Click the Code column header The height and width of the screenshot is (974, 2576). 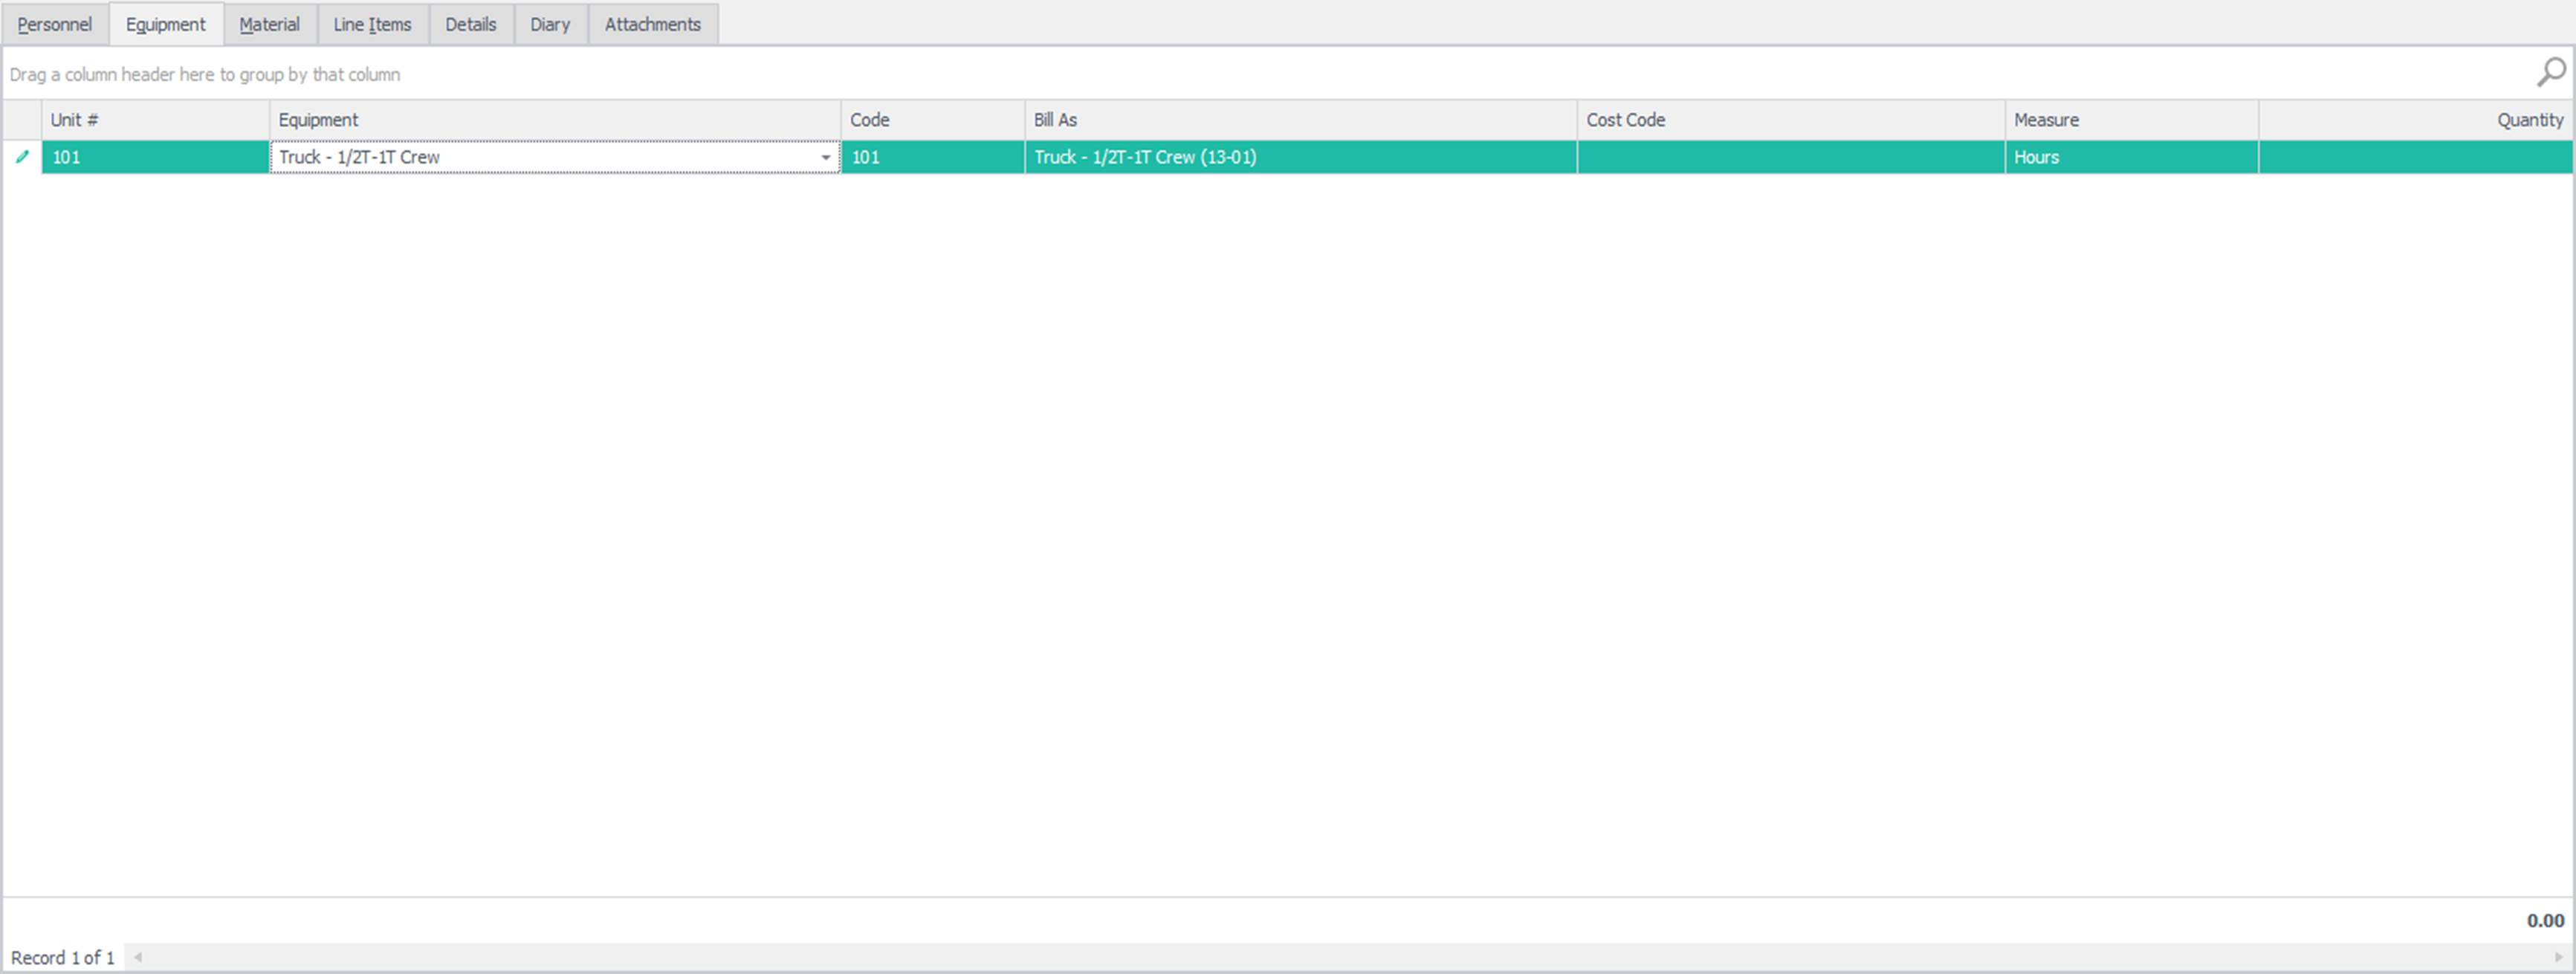click(932, 120)
